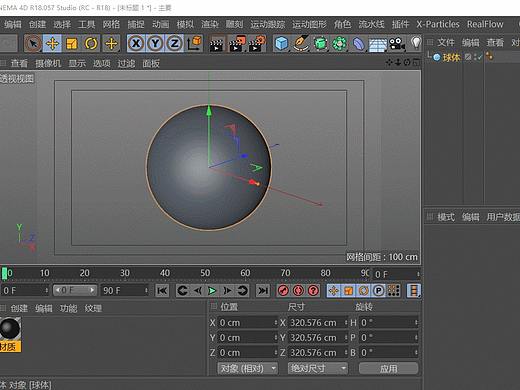This screenshot has width=520, height=390.
Task: Open the subdivision surface generators
Action: coord(320,44)
